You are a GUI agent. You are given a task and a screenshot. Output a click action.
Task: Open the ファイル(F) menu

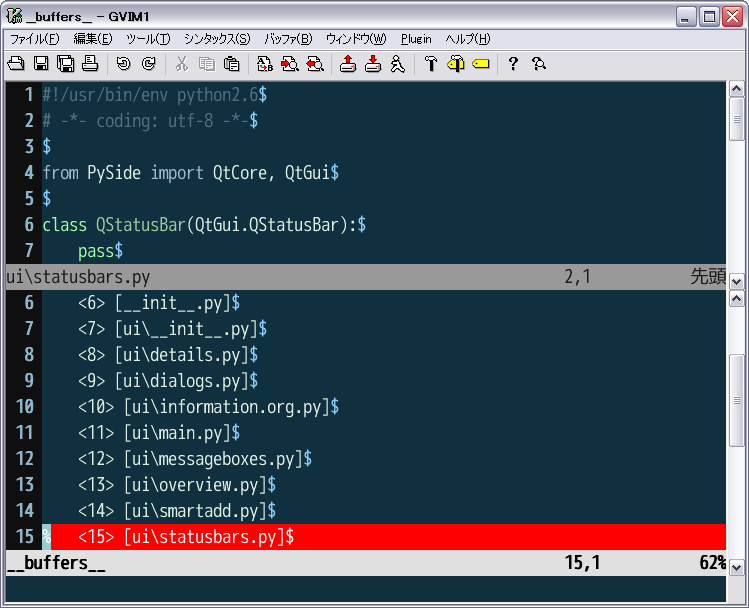(x=35, y=39)
